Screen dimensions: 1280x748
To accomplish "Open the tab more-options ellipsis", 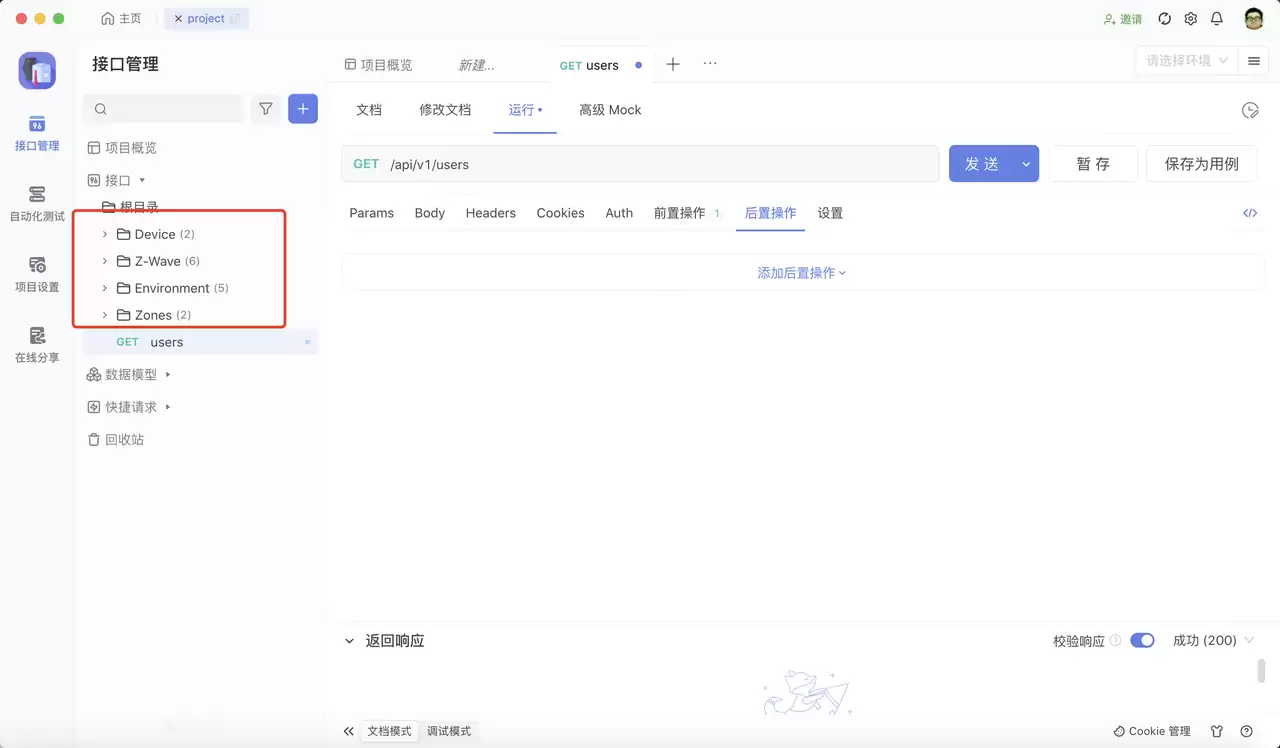I will point(710,63).
